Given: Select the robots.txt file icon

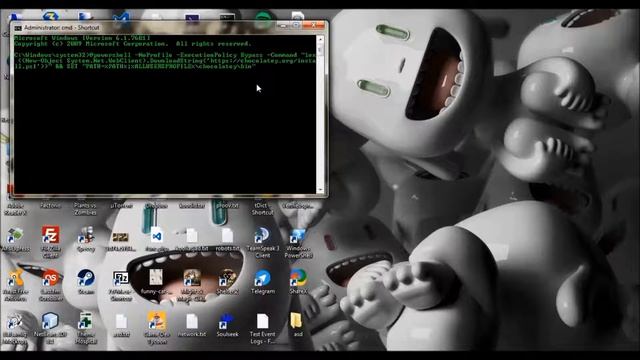Looking at the screenshot, I should click(227, 235).
